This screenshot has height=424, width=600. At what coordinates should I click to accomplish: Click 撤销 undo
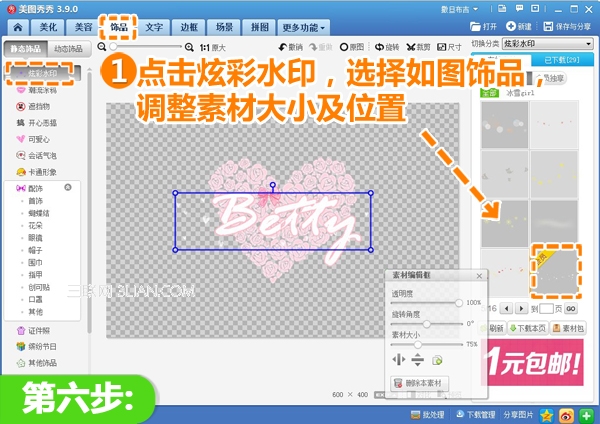point(290,47)
